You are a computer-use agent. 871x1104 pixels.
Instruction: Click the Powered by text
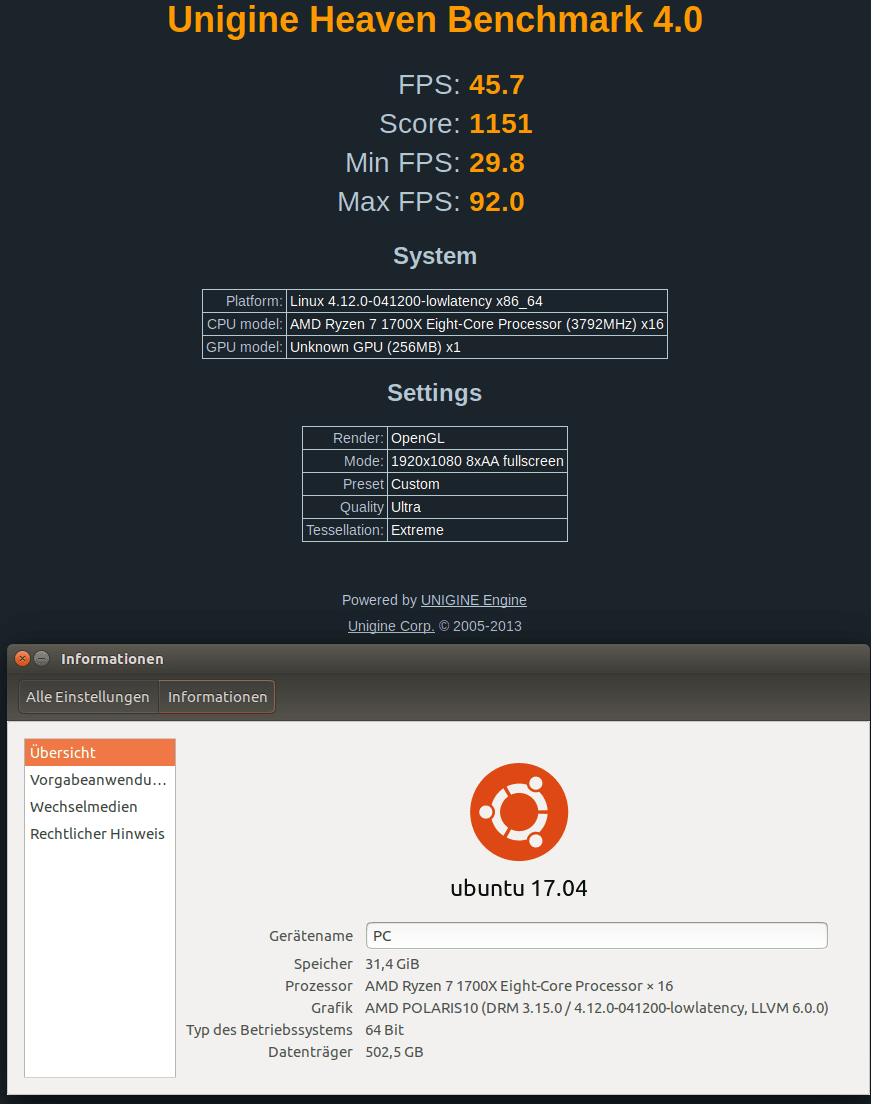coord(380,600)
